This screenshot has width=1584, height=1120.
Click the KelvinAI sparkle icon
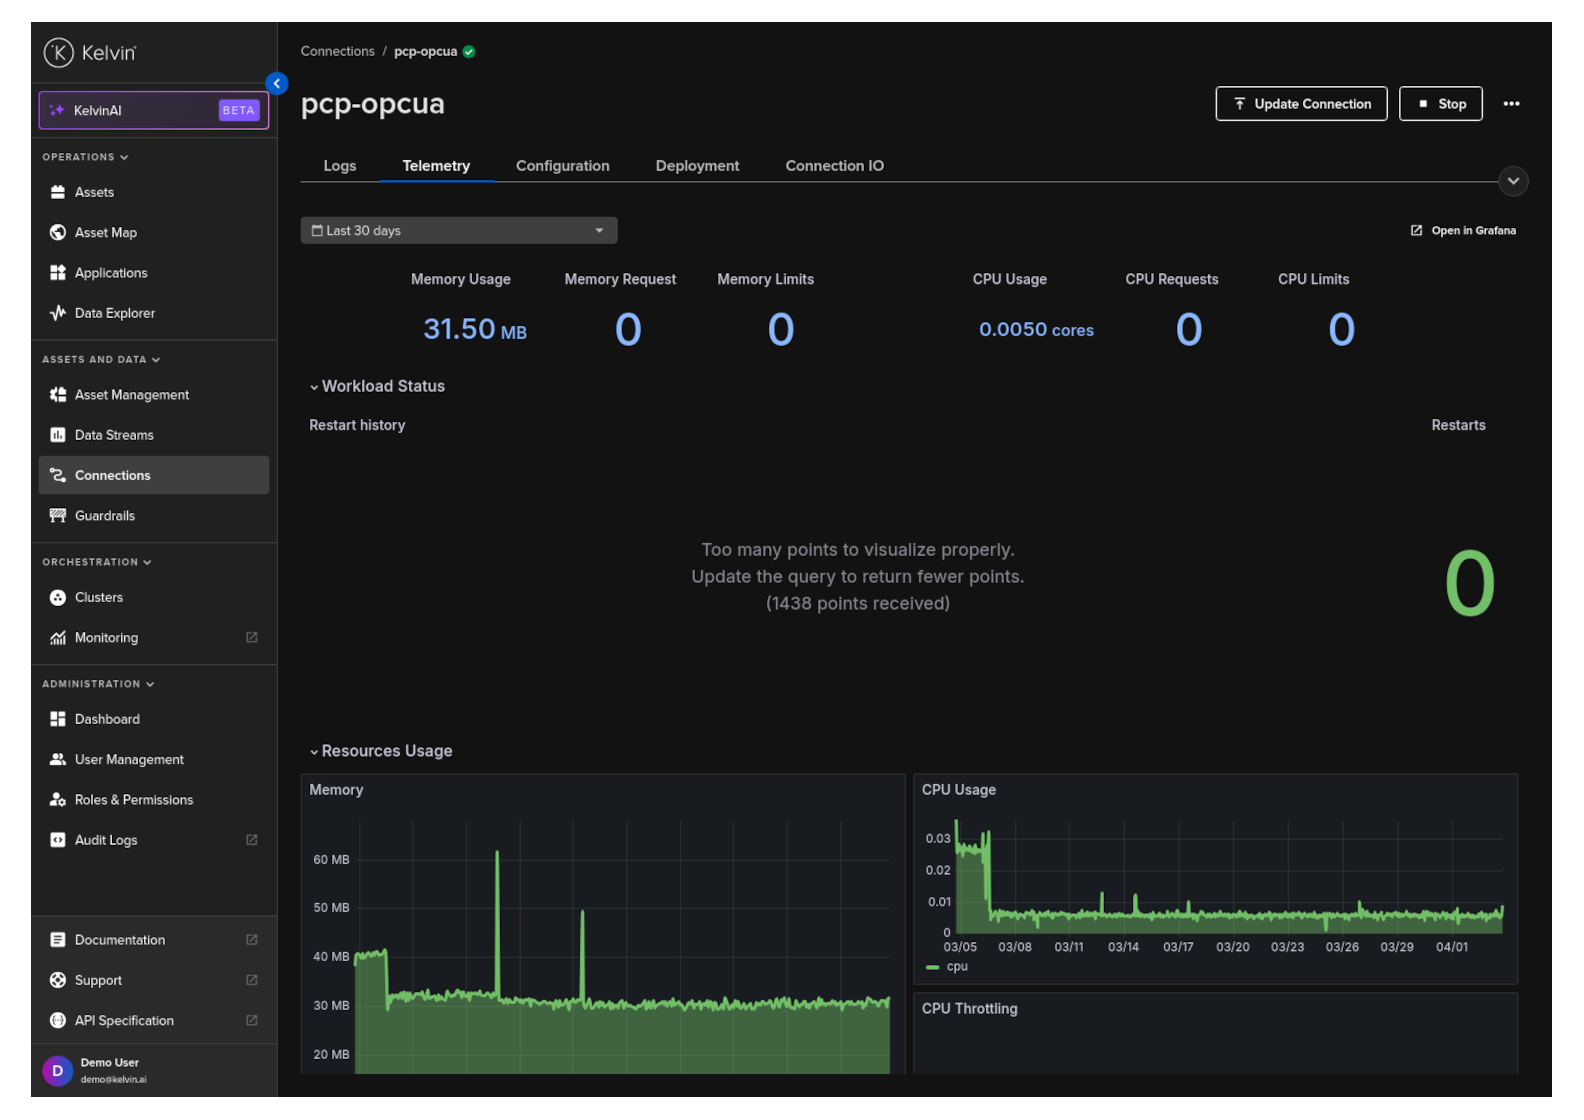click(x=57, y=111)
